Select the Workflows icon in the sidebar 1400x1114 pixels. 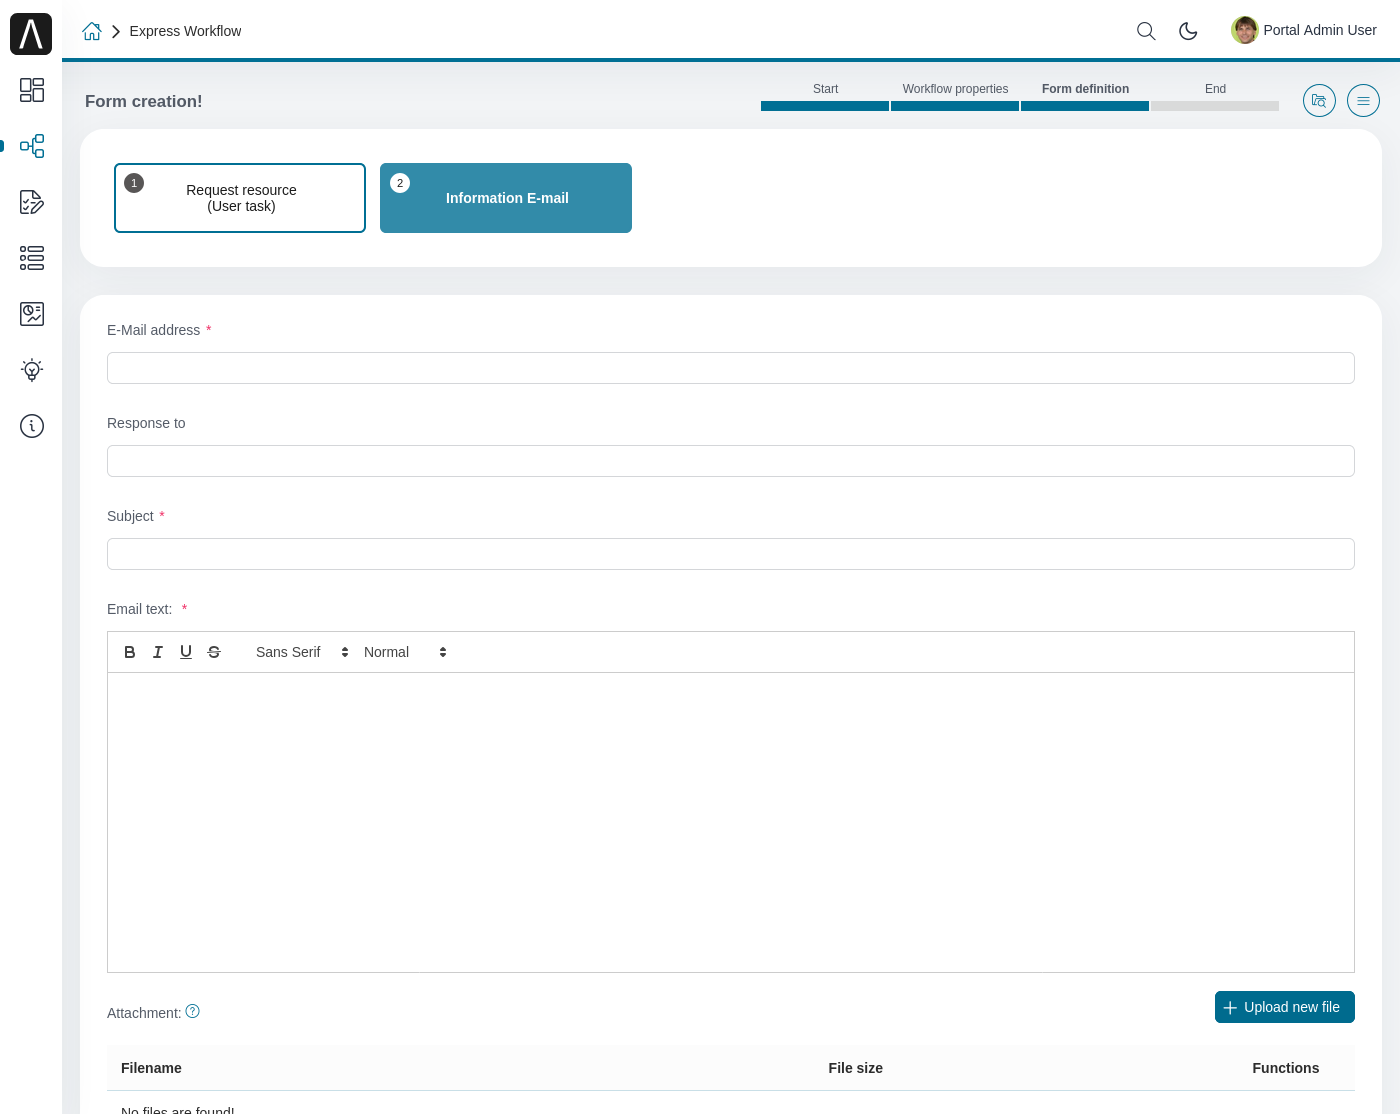click(32, 146)
